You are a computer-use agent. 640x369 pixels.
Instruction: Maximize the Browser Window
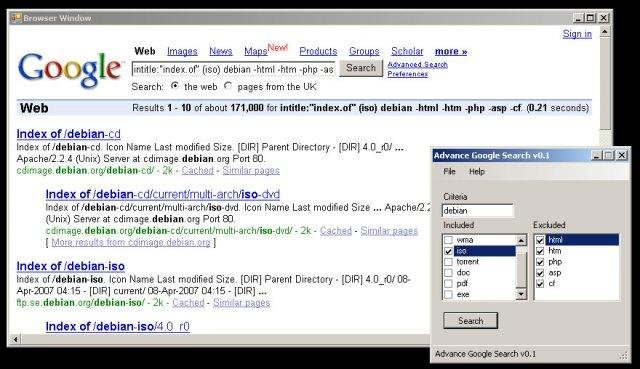click(x=590, y=18)
